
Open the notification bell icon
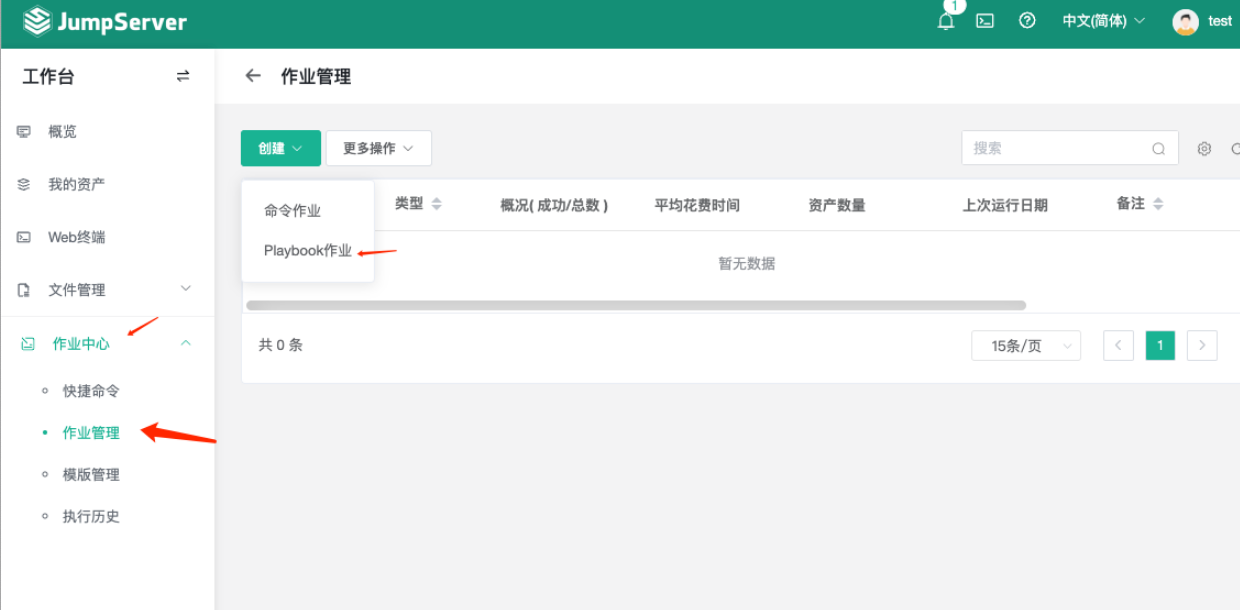944,20
